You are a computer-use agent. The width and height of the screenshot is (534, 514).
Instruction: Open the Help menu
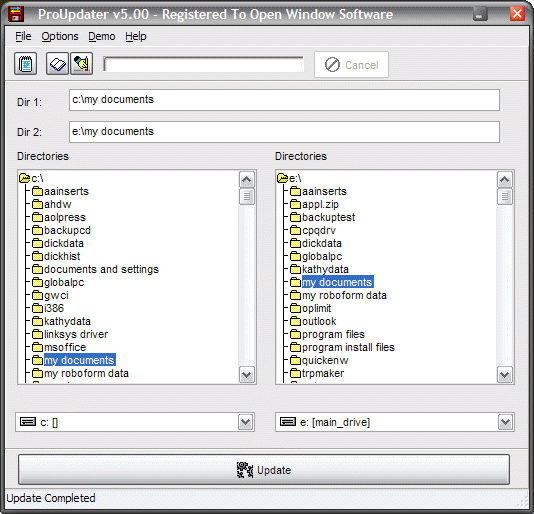(136, 36)
